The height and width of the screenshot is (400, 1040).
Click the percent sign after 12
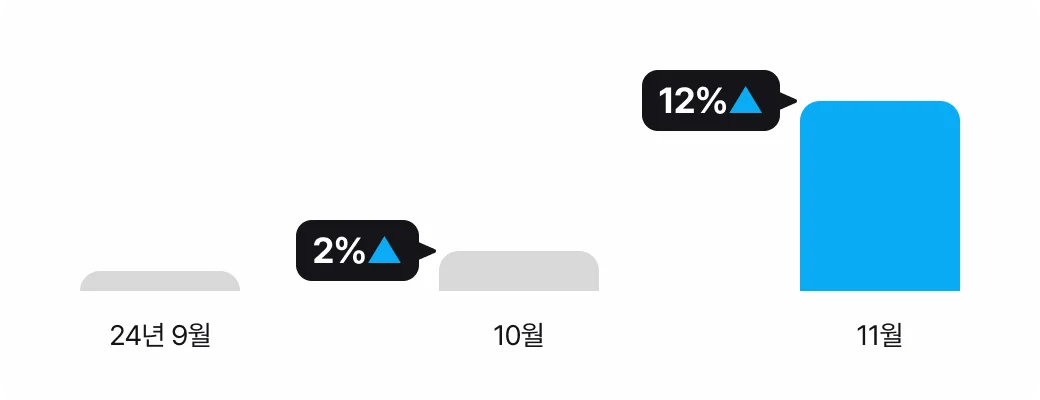point(710,101)
